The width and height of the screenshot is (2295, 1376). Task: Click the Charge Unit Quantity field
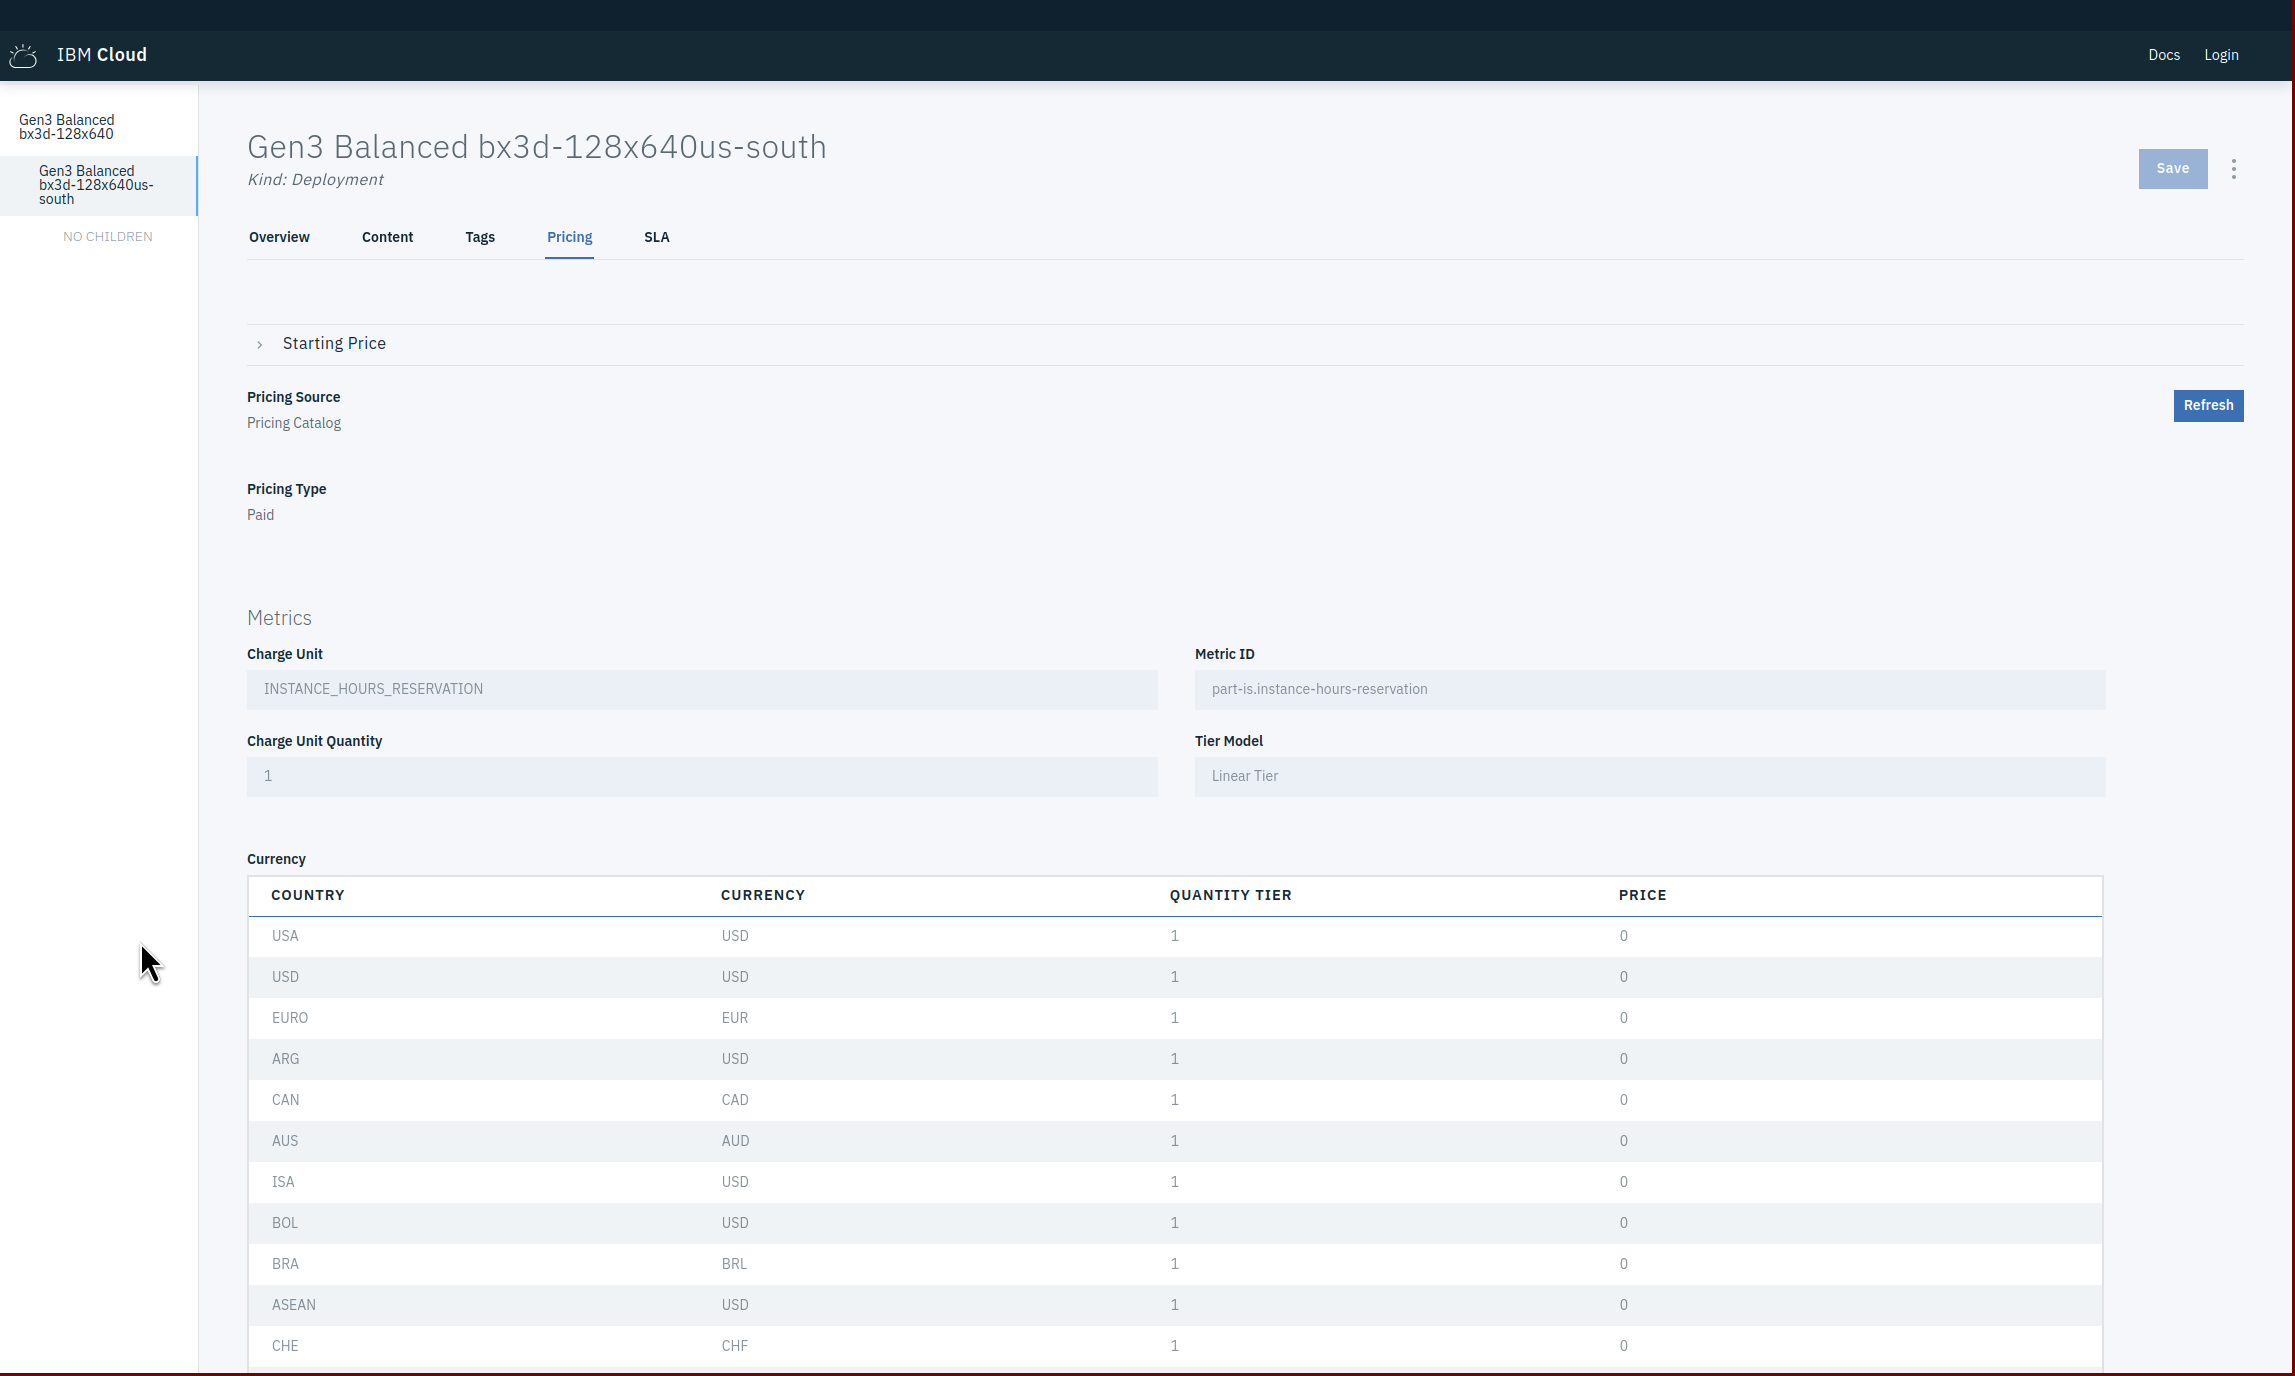pos(702,777)
